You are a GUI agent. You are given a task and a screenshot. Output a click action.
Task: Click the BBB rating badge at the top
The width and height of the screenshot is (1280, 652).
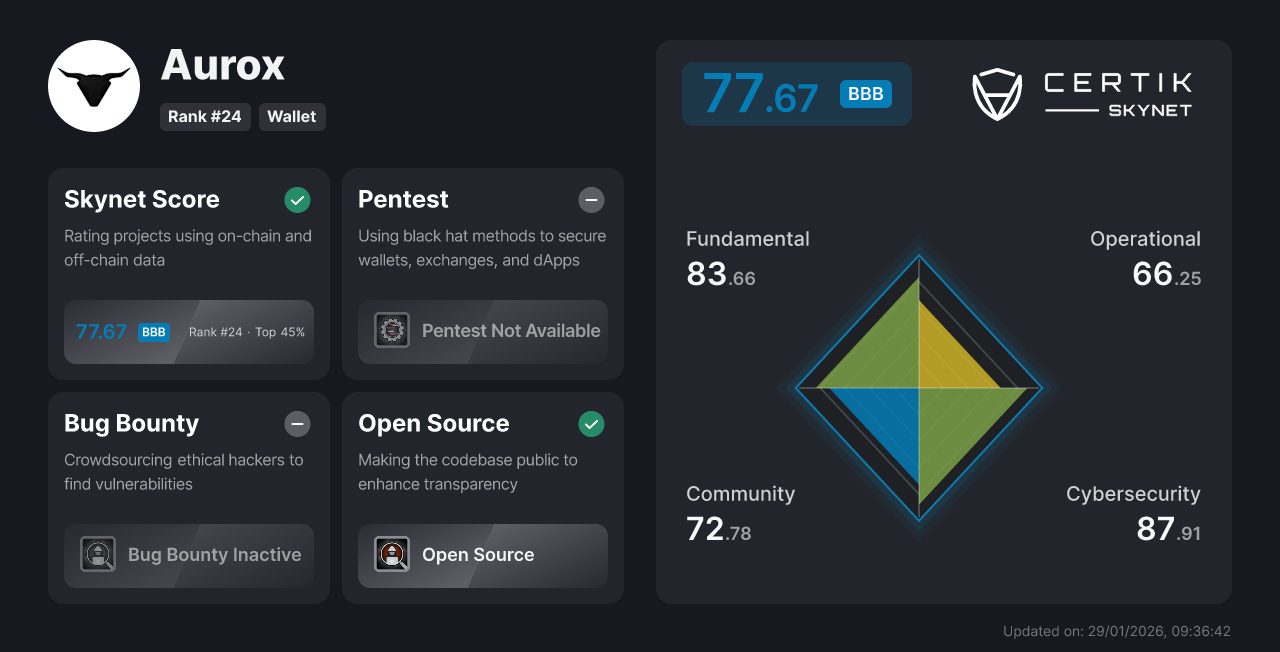(864, 93)
